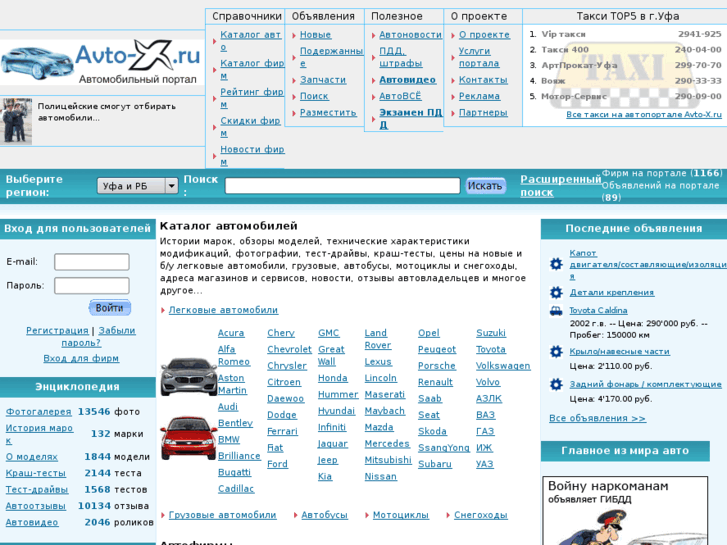727x545 pixels.
Task: Open the Справочники menu header
Action: 247,16
